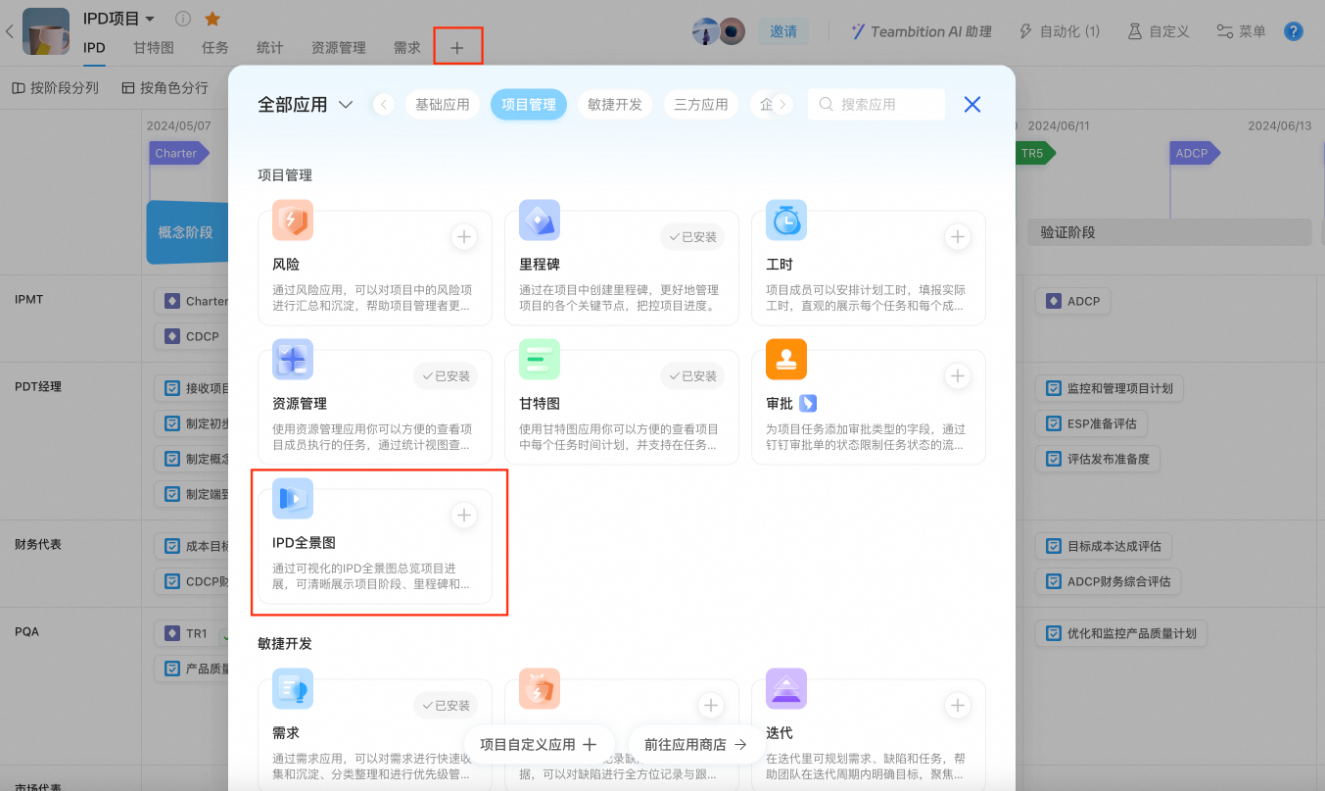Viewport: 1325px width, 791px height.
Task: Open the 需求 requirements app icon
Action: [x=292, y=688]
